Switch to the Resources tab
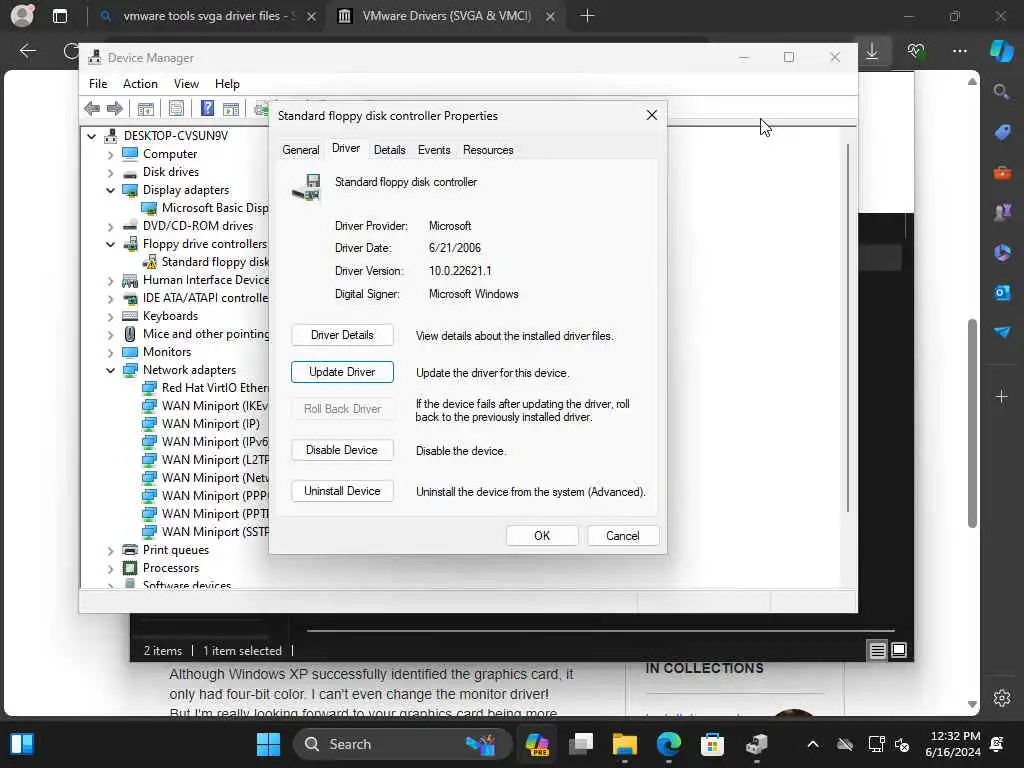The height and width of the screenshot is (768, 1024). (488, 150)
